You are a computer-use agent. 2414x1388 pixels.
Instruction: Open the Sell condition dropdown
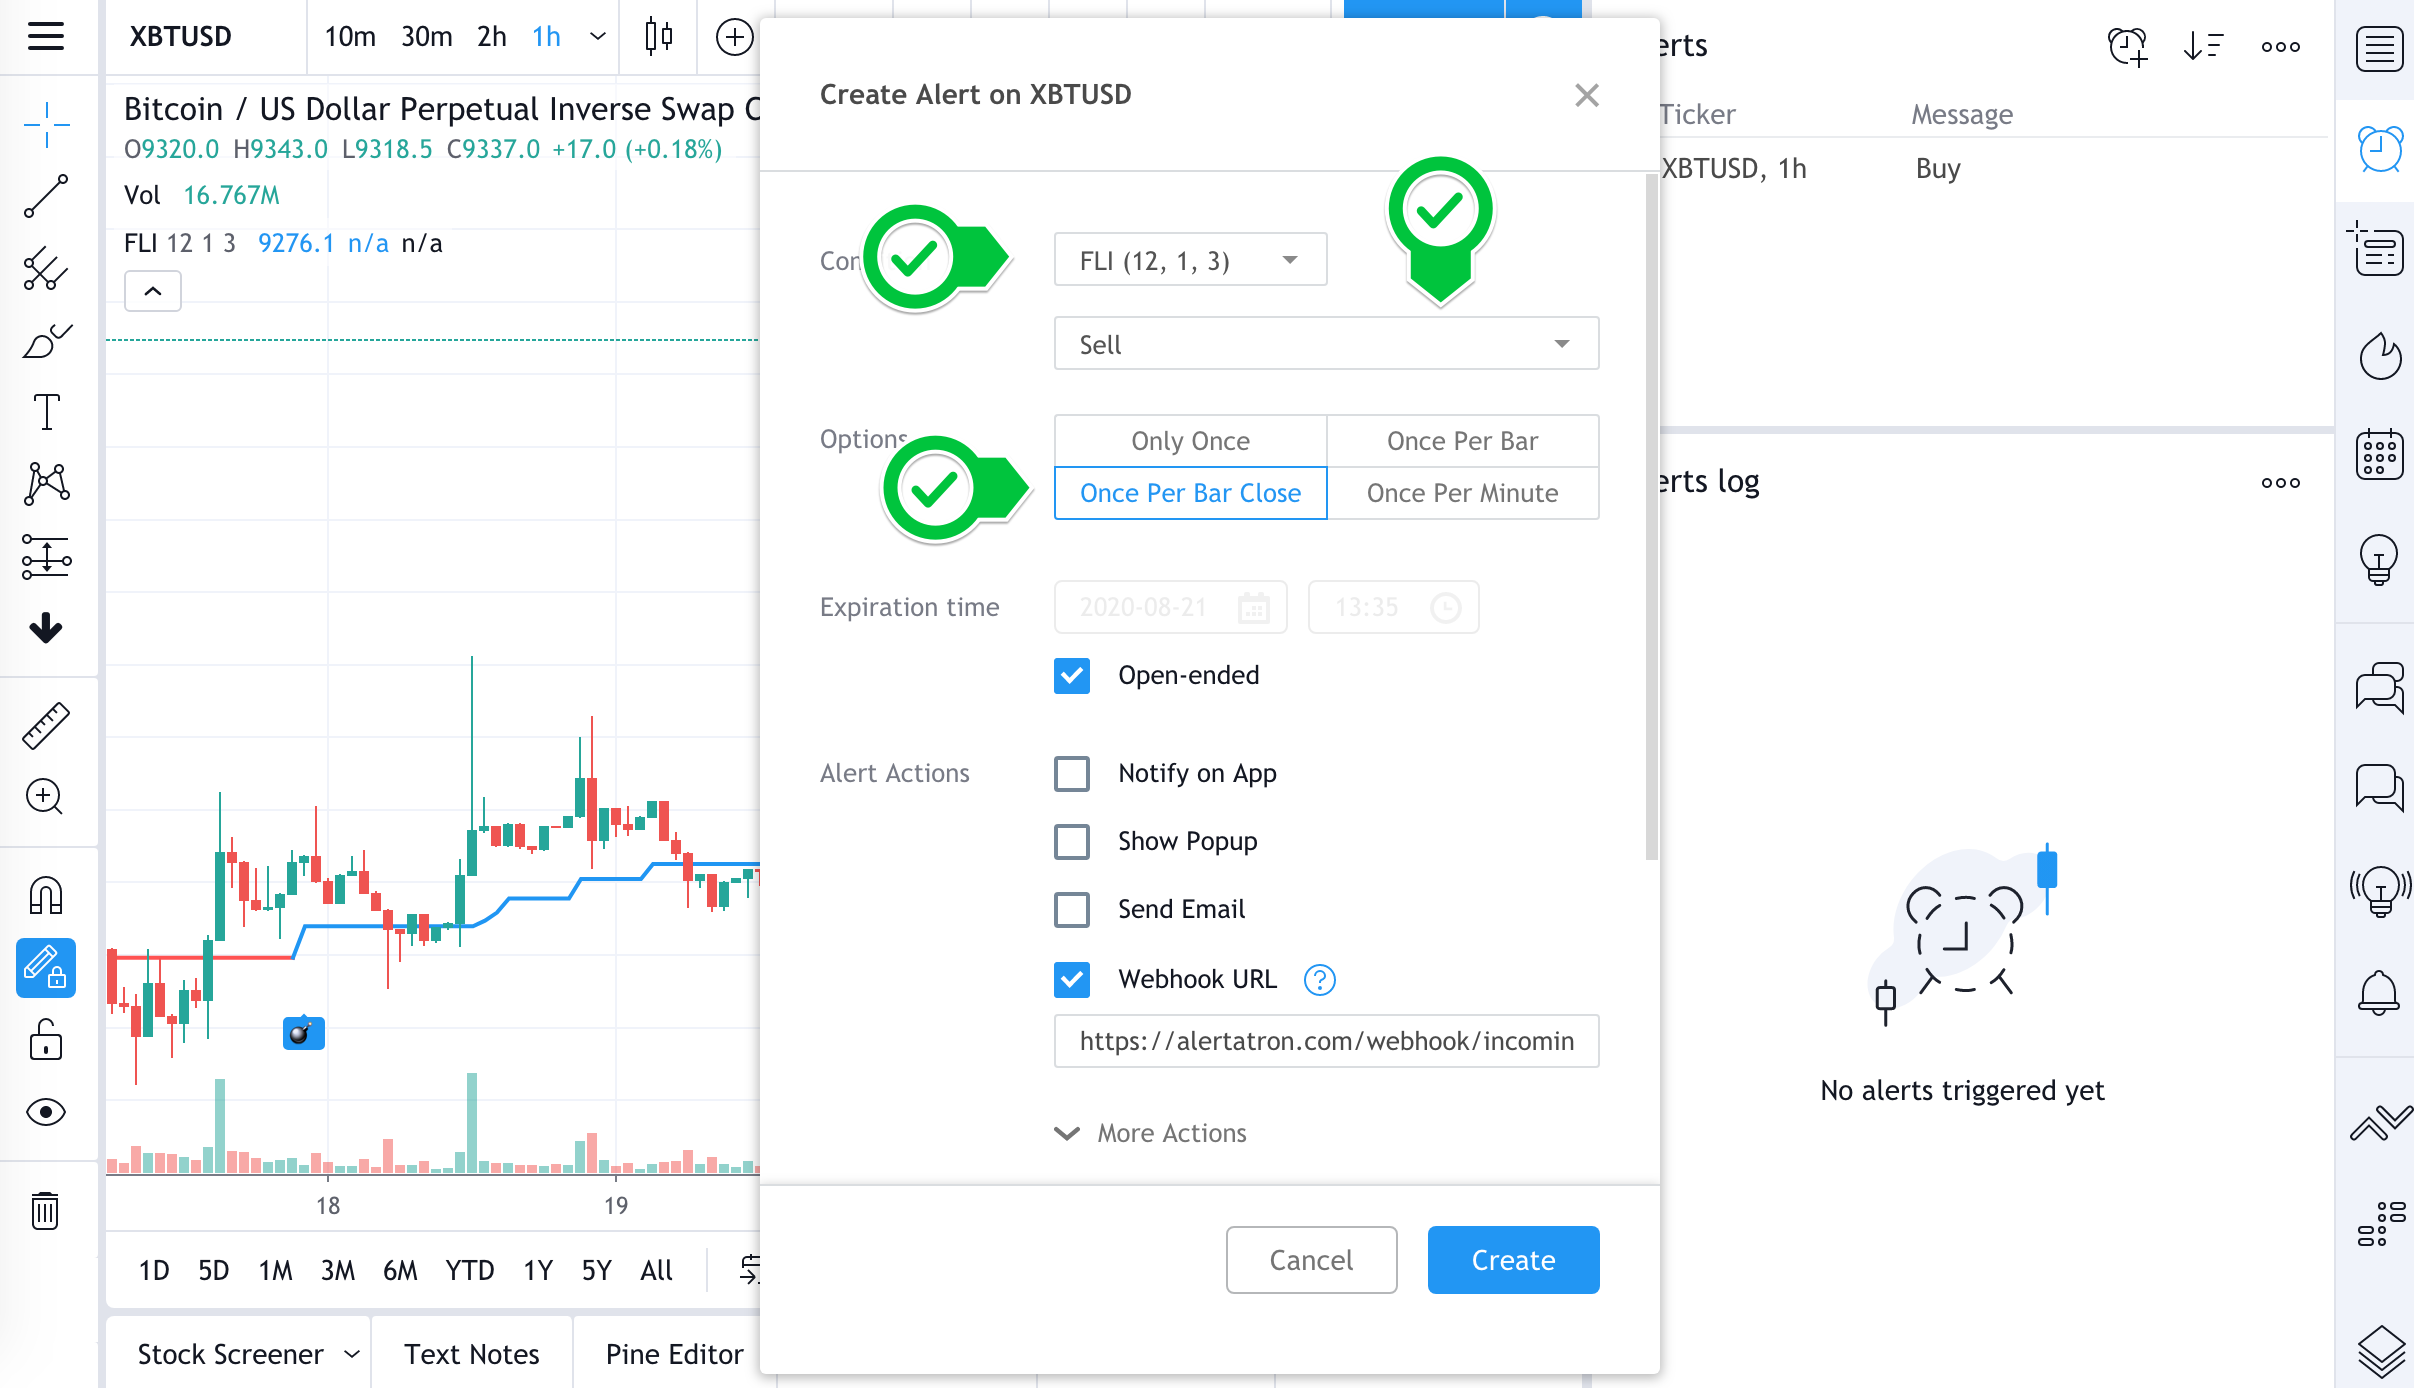pyautogui.click(x=1325, y=343)
